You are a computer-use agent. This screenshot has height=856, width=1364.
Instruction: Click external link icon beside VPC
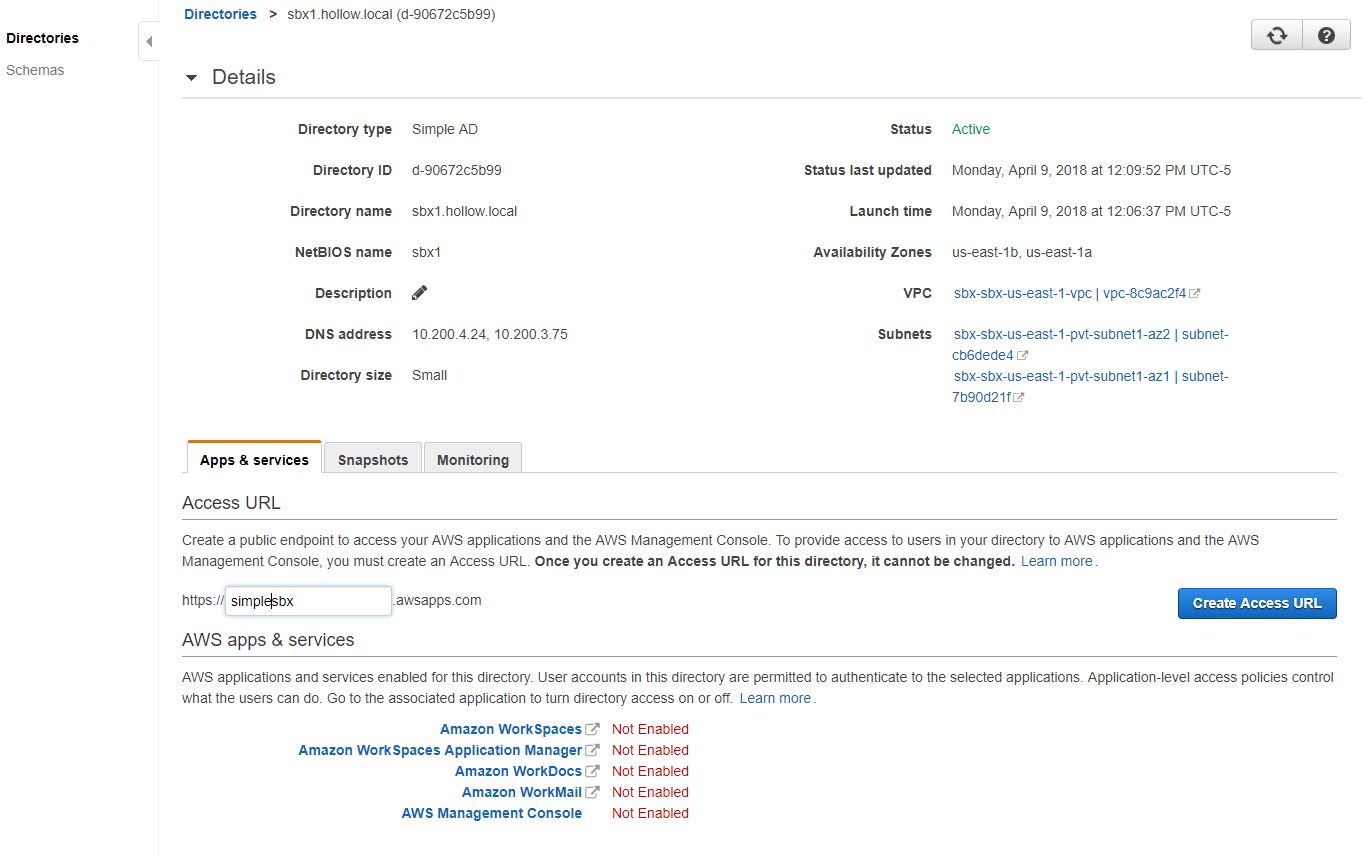(x=1195, y=294)
